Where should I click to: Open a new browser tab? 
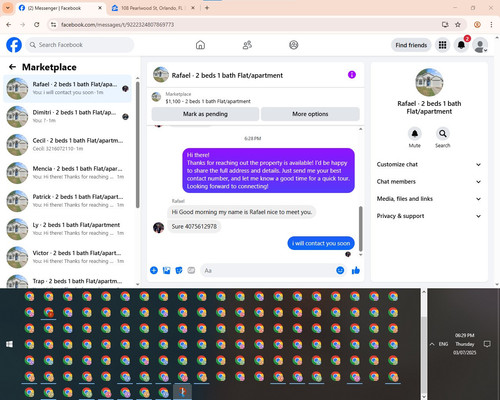pyautogui.click(x=207, y=8)
